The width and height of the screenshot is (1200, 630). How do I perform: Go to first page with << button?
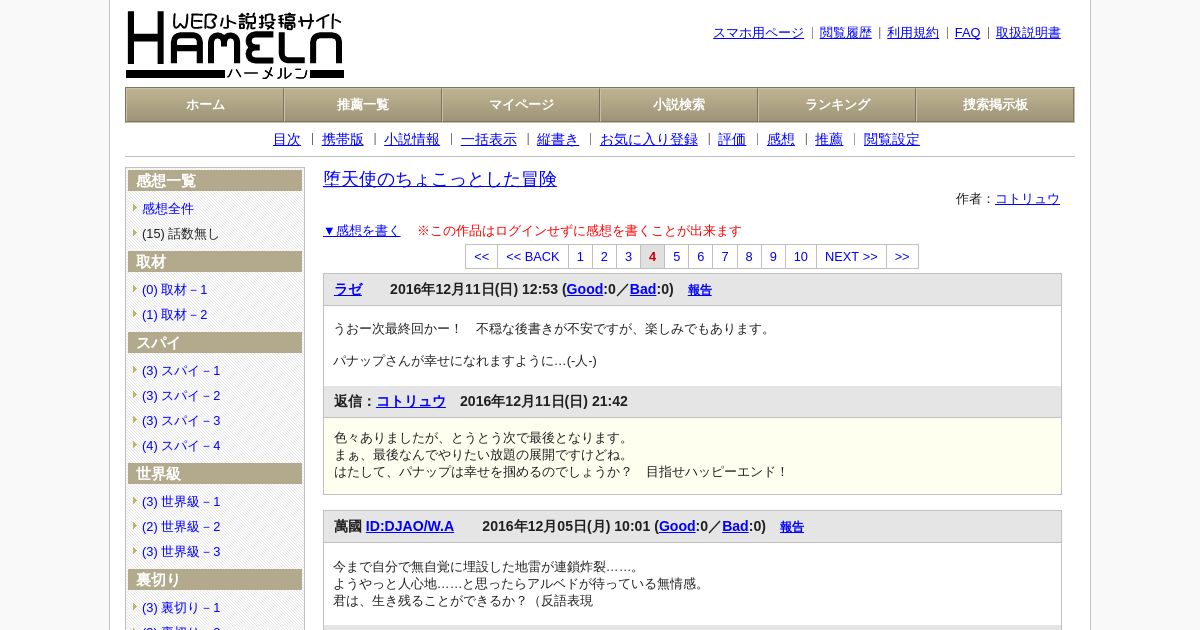pyautogui.click(x=482, y=257)
